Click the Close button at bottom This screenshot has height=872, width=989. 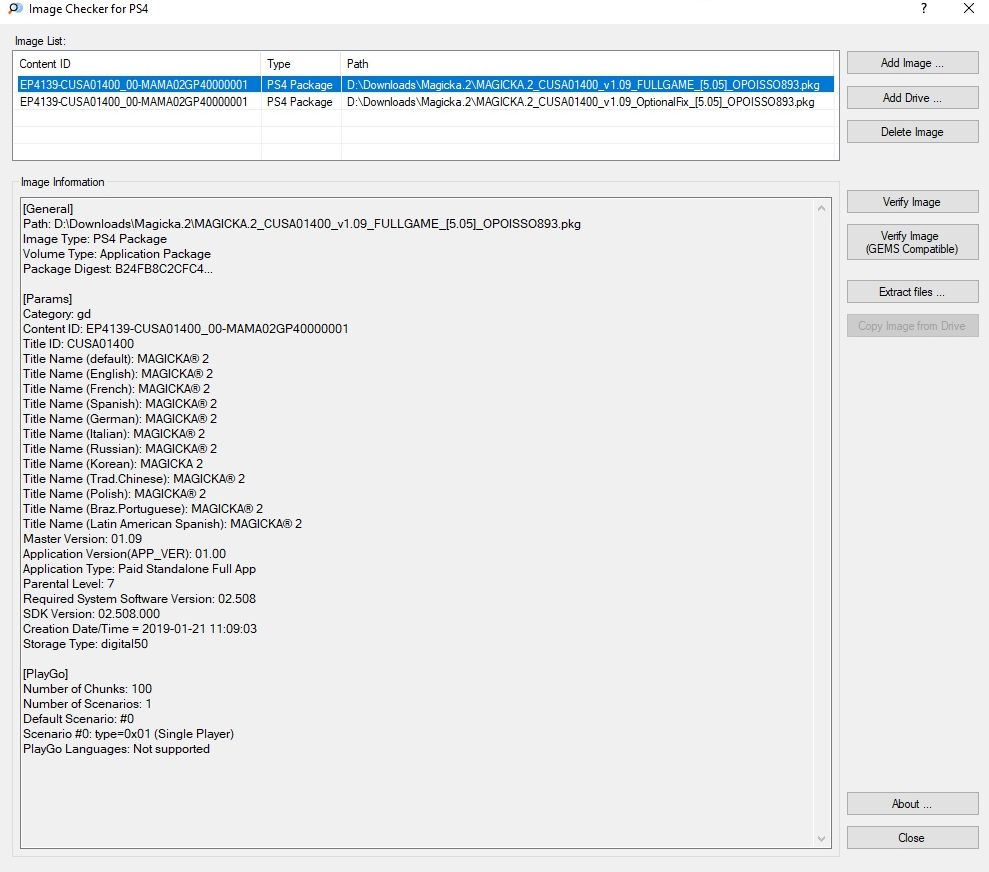click(x=912, y=838)
